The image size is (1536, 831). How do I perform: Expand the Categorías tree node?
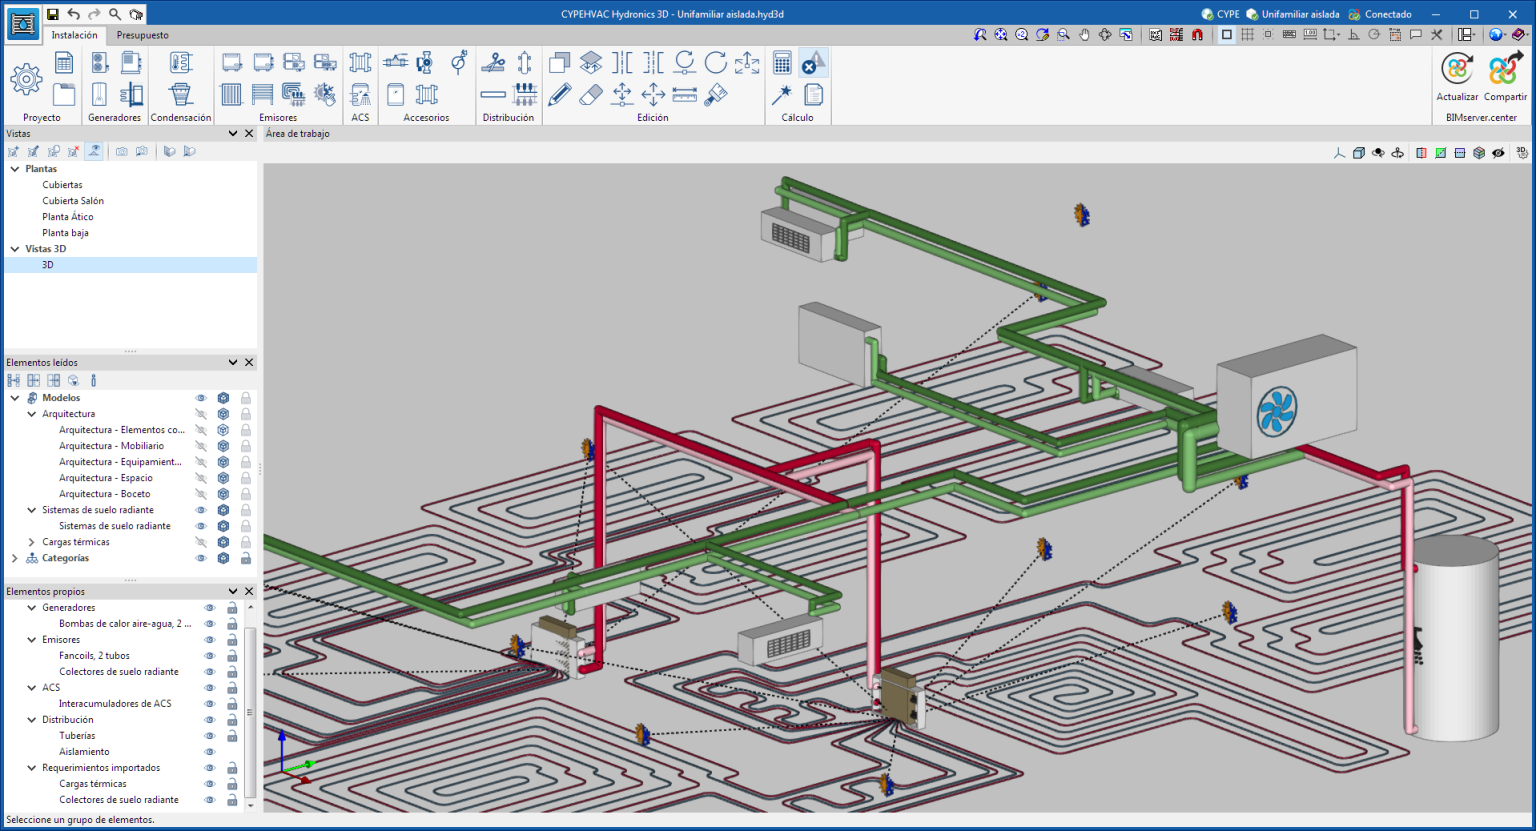(15, 558)
